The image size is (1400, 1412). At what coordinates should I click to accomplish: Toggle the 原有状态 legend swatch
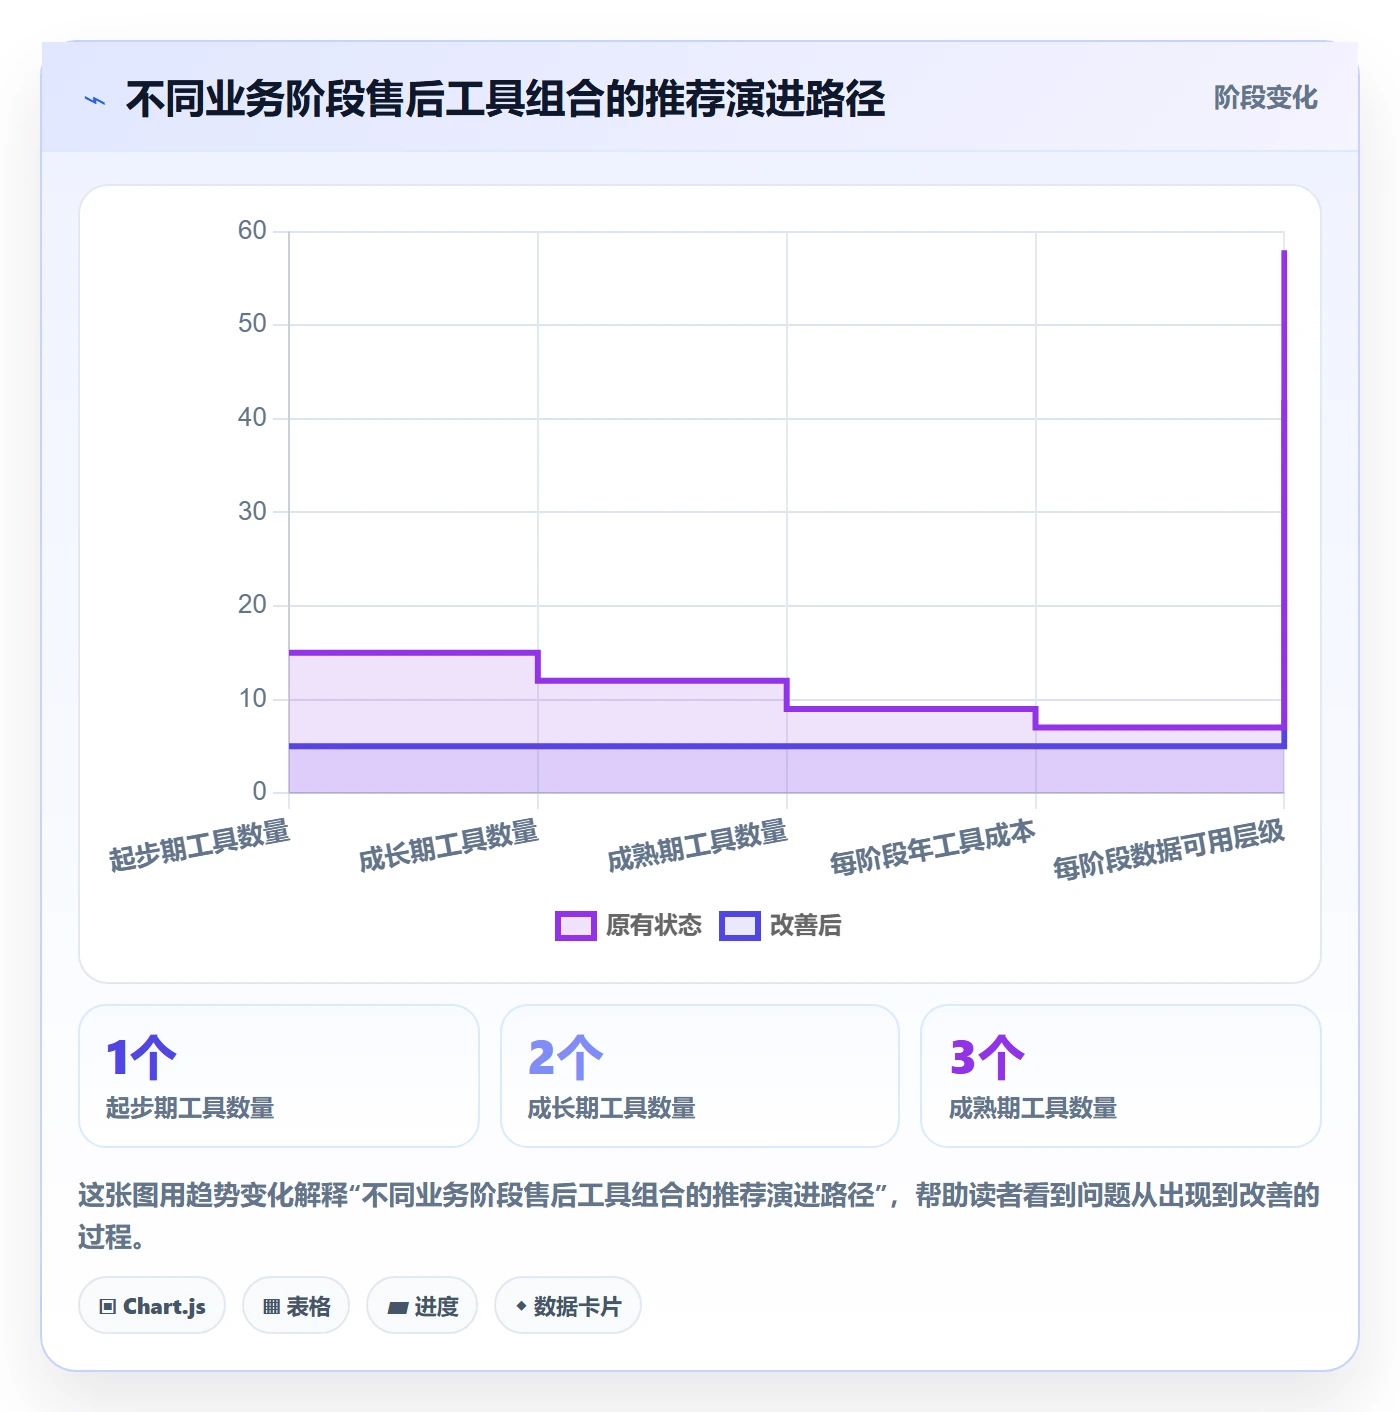tap(575, 926)
